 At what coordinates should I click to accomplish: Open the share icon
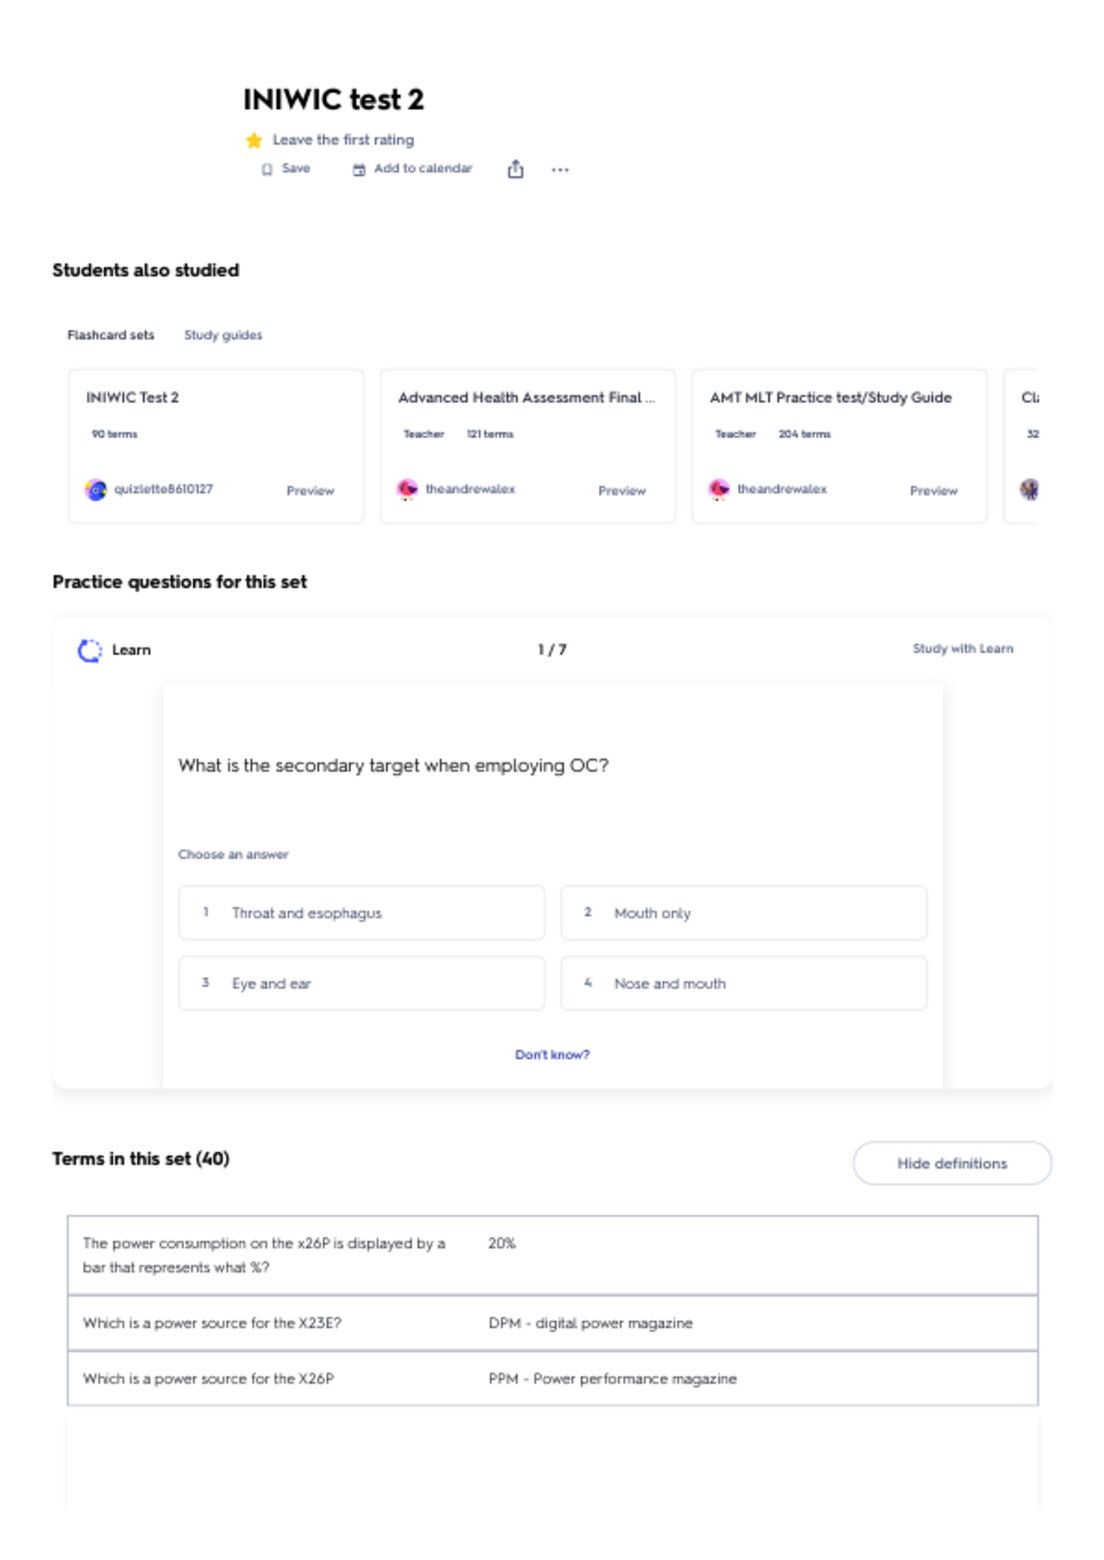(515, 169)
